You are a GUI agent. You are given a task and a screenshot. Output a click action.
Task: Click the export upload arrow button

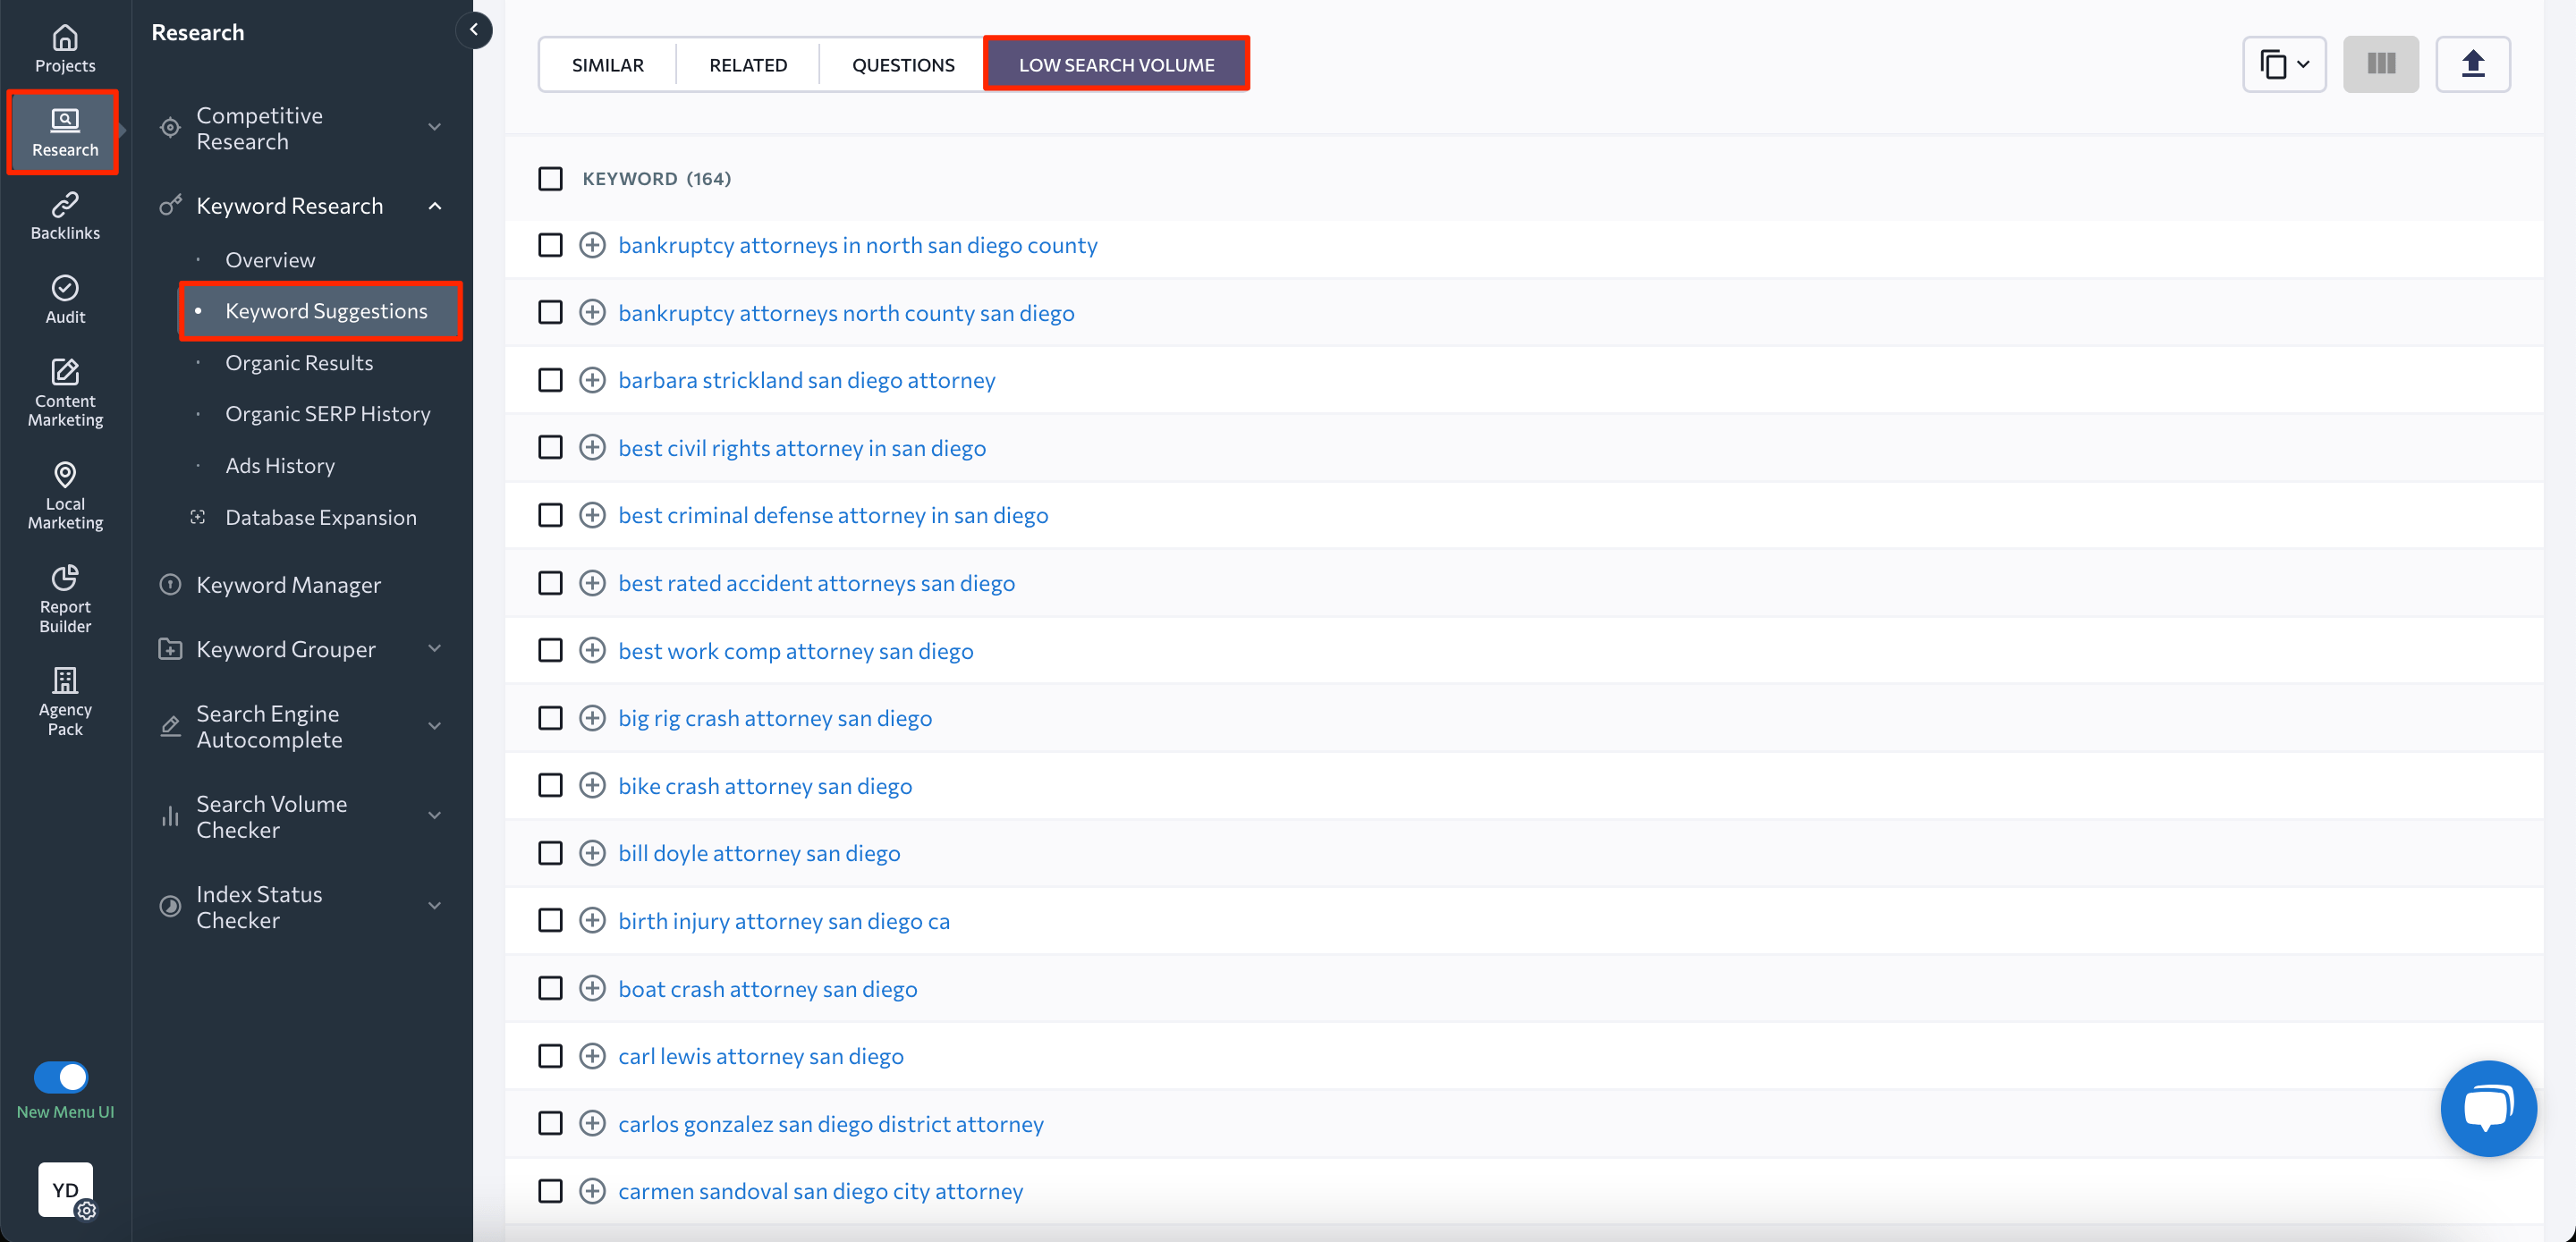(x=2472, y=64)
